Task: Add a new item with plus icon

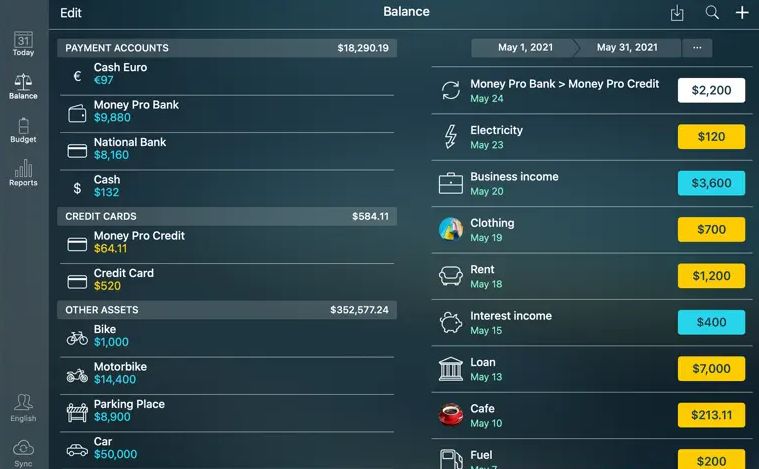Action: (x=742, y=13)
